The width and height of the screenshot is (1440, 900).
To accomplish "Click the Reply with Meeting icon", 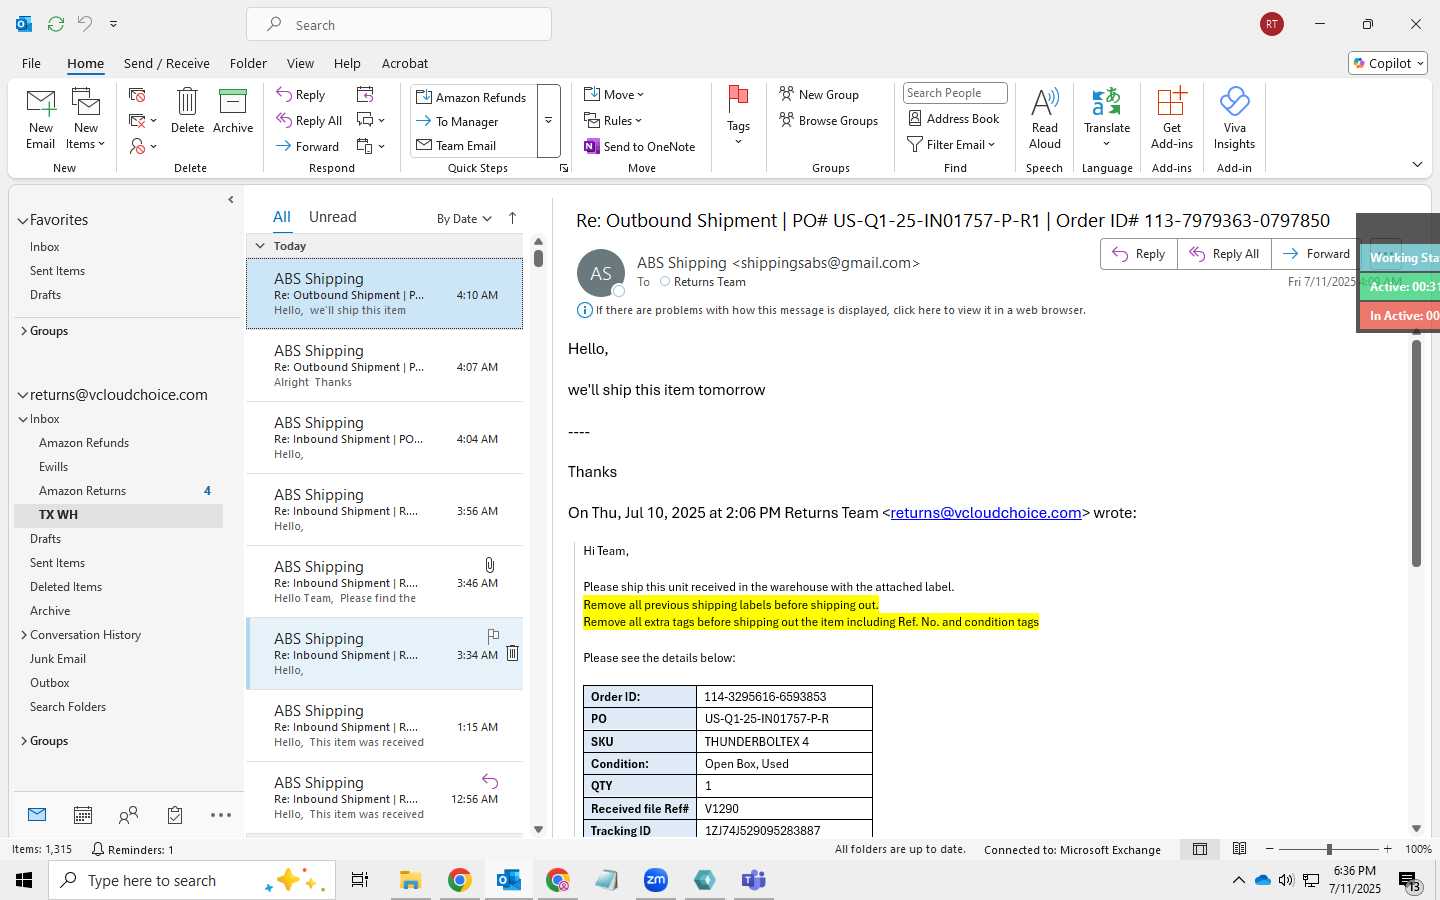I will click(x=365, y=94).
